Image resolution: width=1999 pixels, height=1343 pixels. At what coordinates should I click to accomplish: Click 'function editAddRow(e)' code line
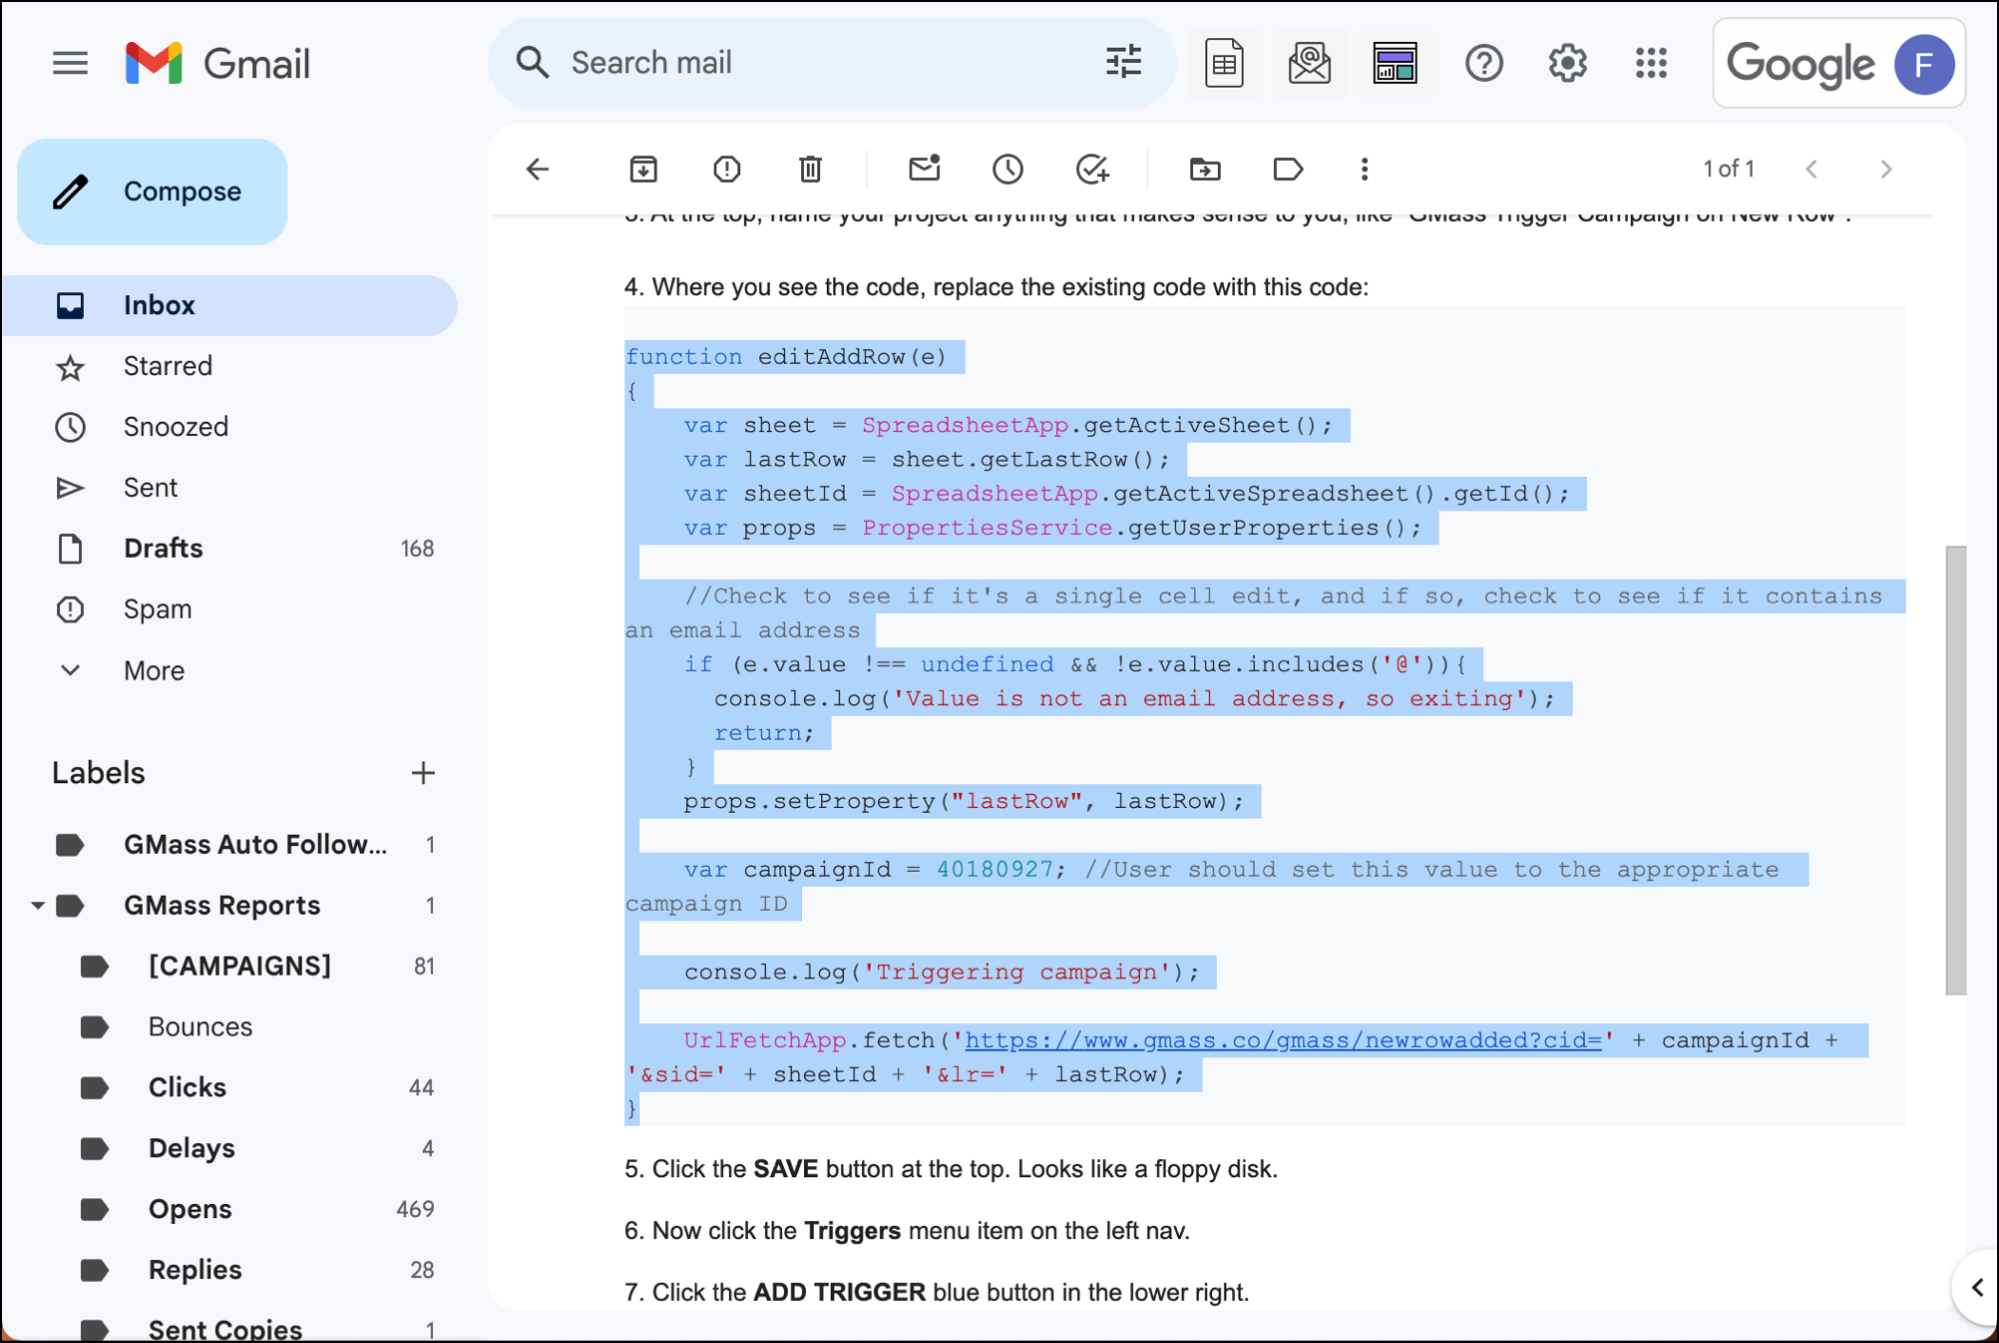pos(786,357)
